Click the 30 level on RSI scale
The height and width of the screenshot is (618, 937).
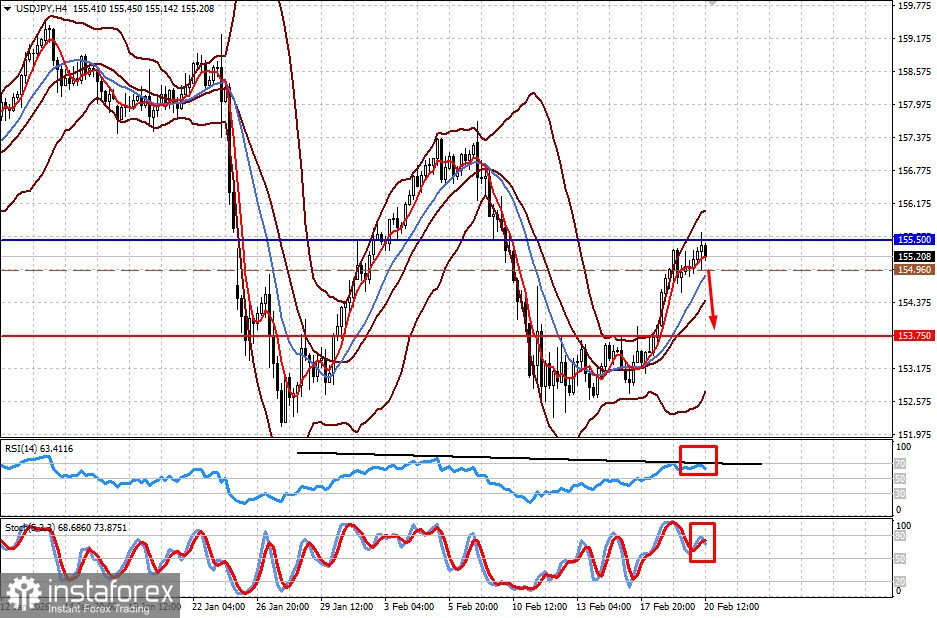click(x=901, y=494)
